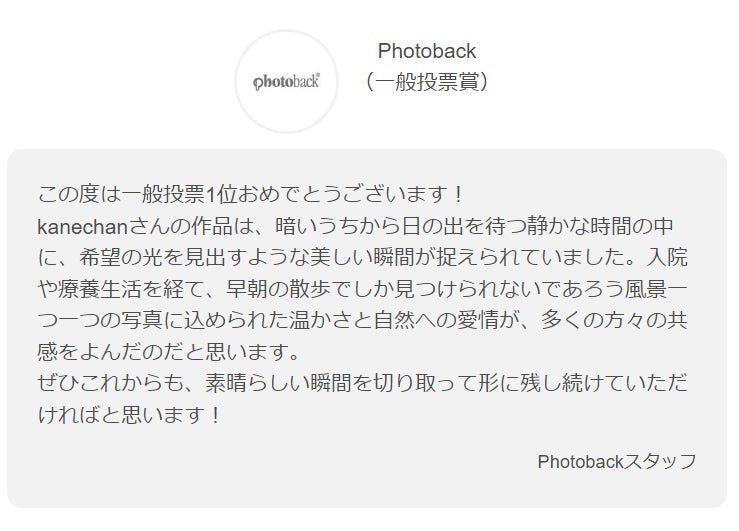Click the word 入院 at line end

click(667, 258)
